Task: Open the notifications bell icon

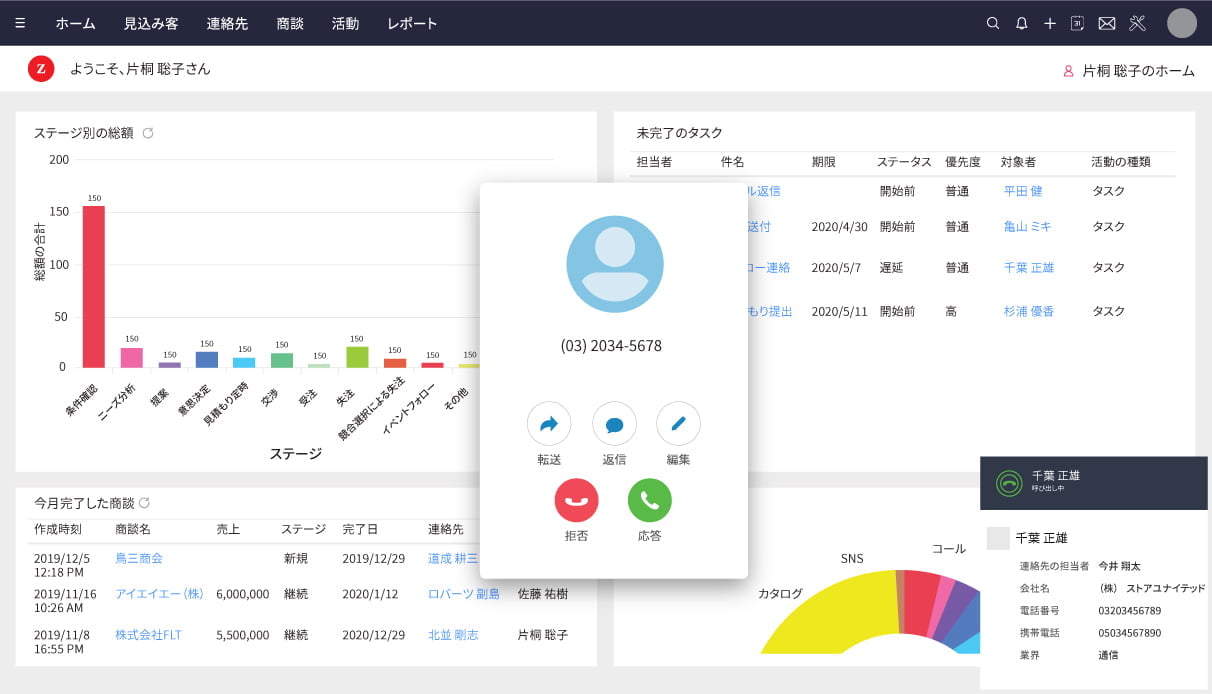Action: tap(1021, 23)
